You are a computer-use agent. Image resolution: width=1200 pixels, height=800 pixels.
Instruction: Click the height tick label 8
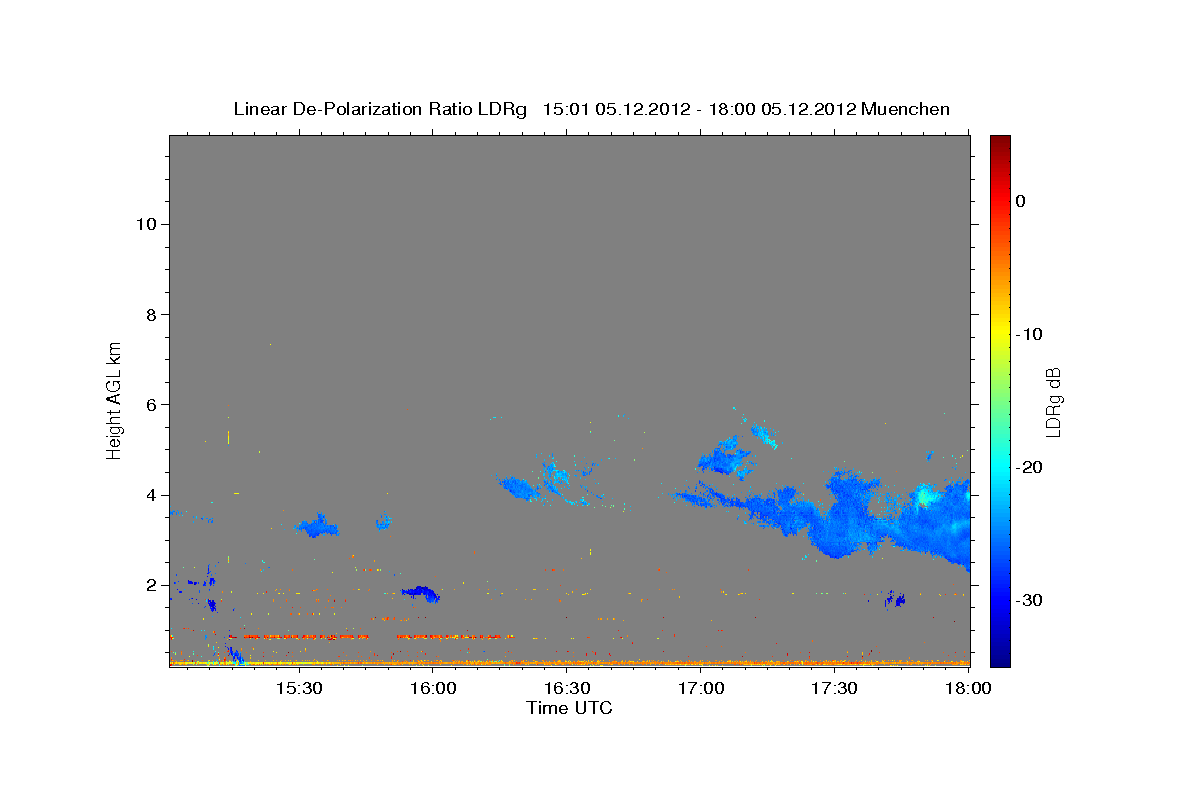[x=150, y=314]
